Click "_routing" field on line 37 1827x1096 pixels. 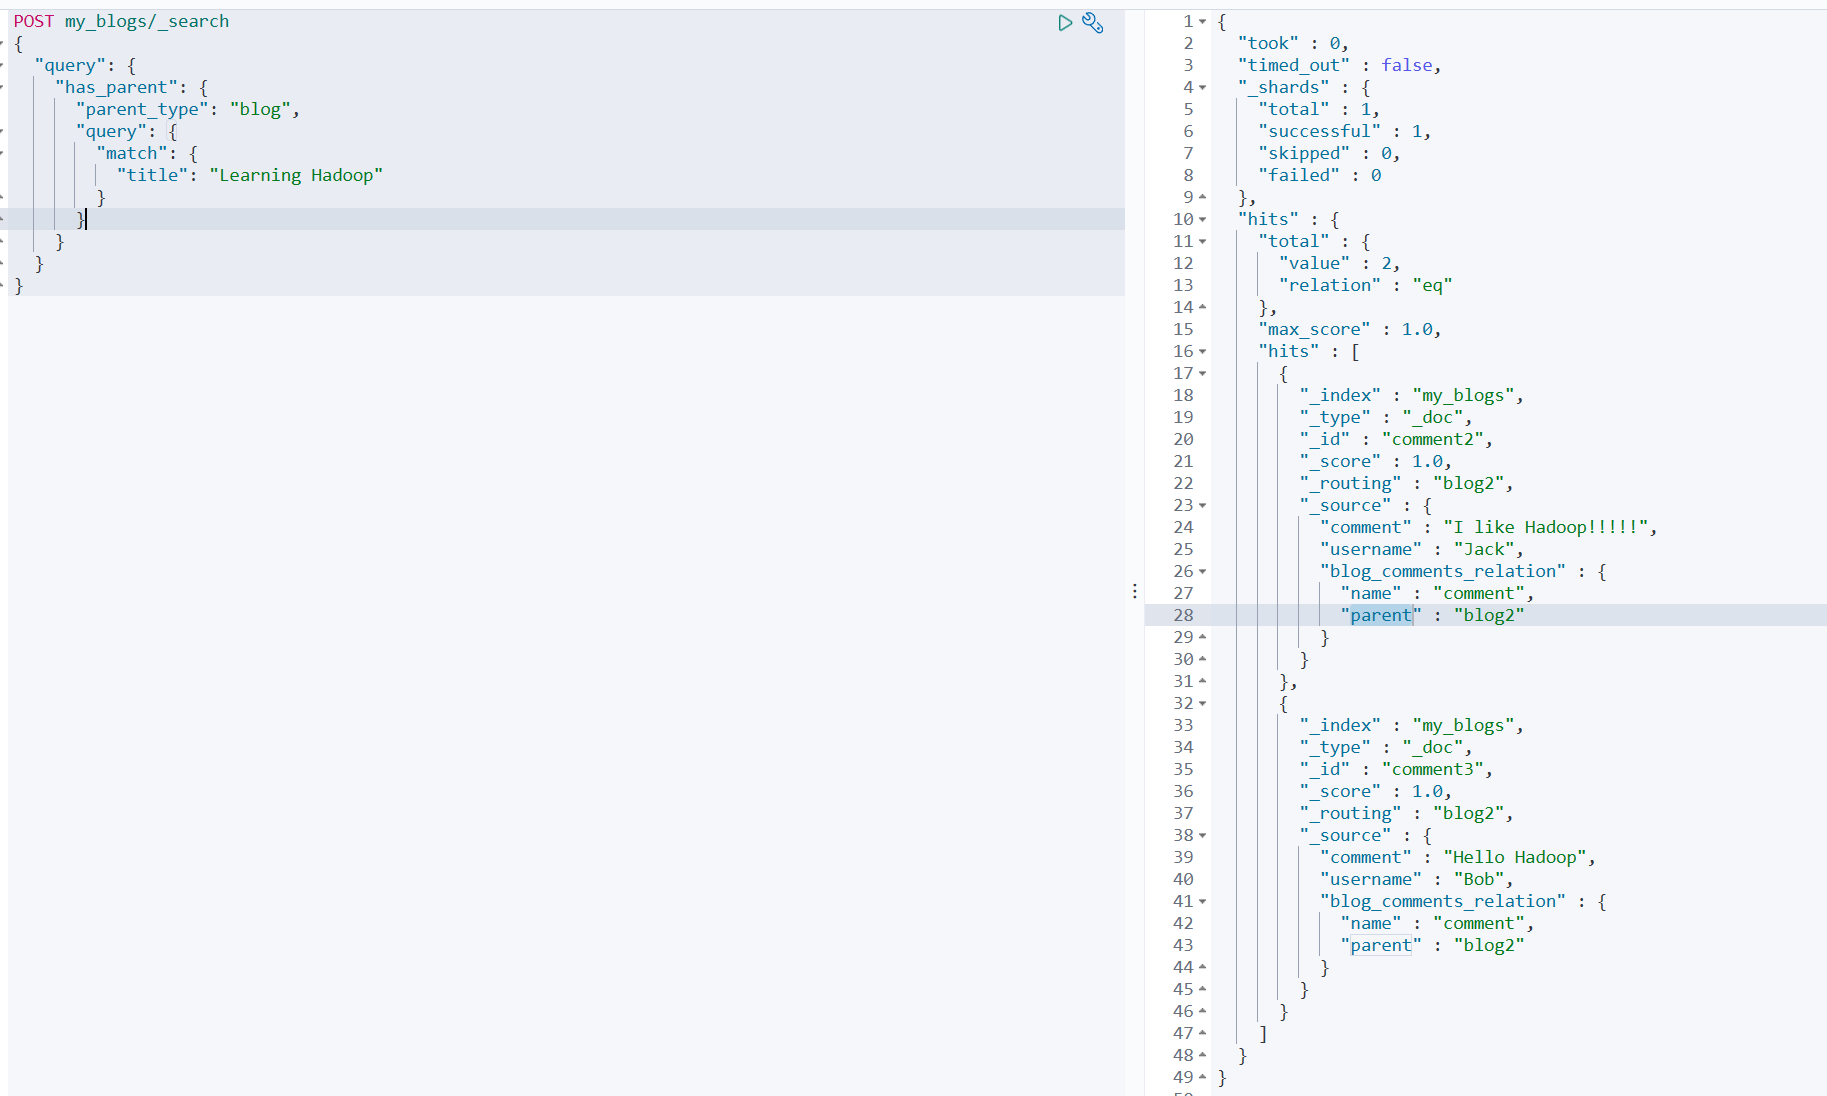coord(1350,813)
